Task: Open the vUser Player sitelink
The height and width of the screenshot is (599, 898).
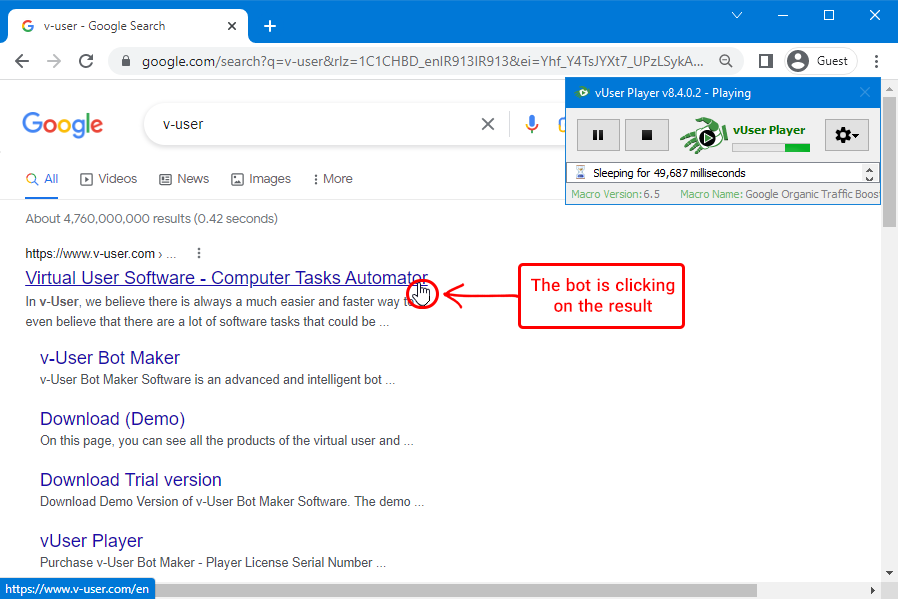Action: point(92,541)
